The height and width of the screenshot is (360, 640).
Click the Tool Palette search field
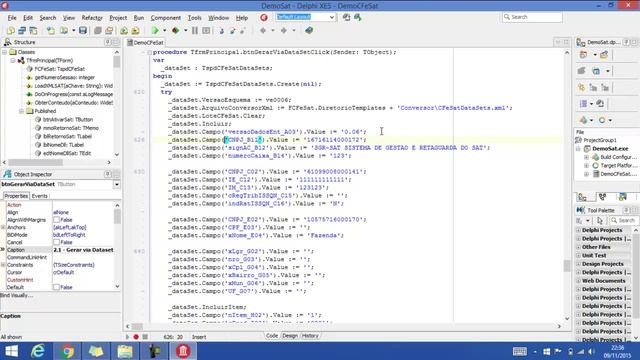coord(623,220)
